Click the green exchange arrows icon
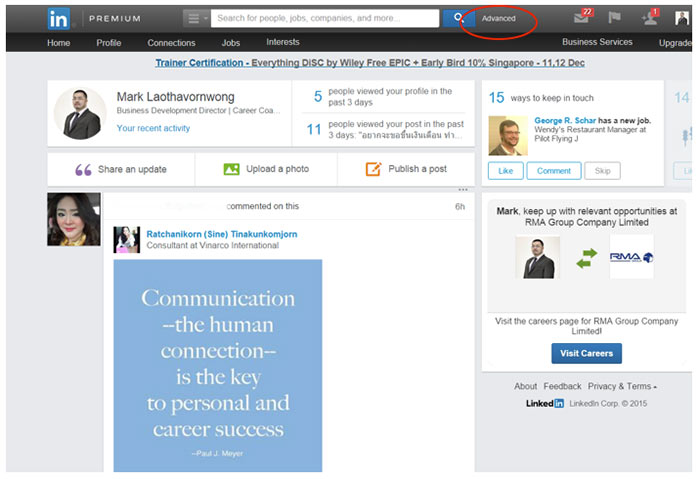The height and width of the screenshot is (479, 700). [x=587, y=258]
